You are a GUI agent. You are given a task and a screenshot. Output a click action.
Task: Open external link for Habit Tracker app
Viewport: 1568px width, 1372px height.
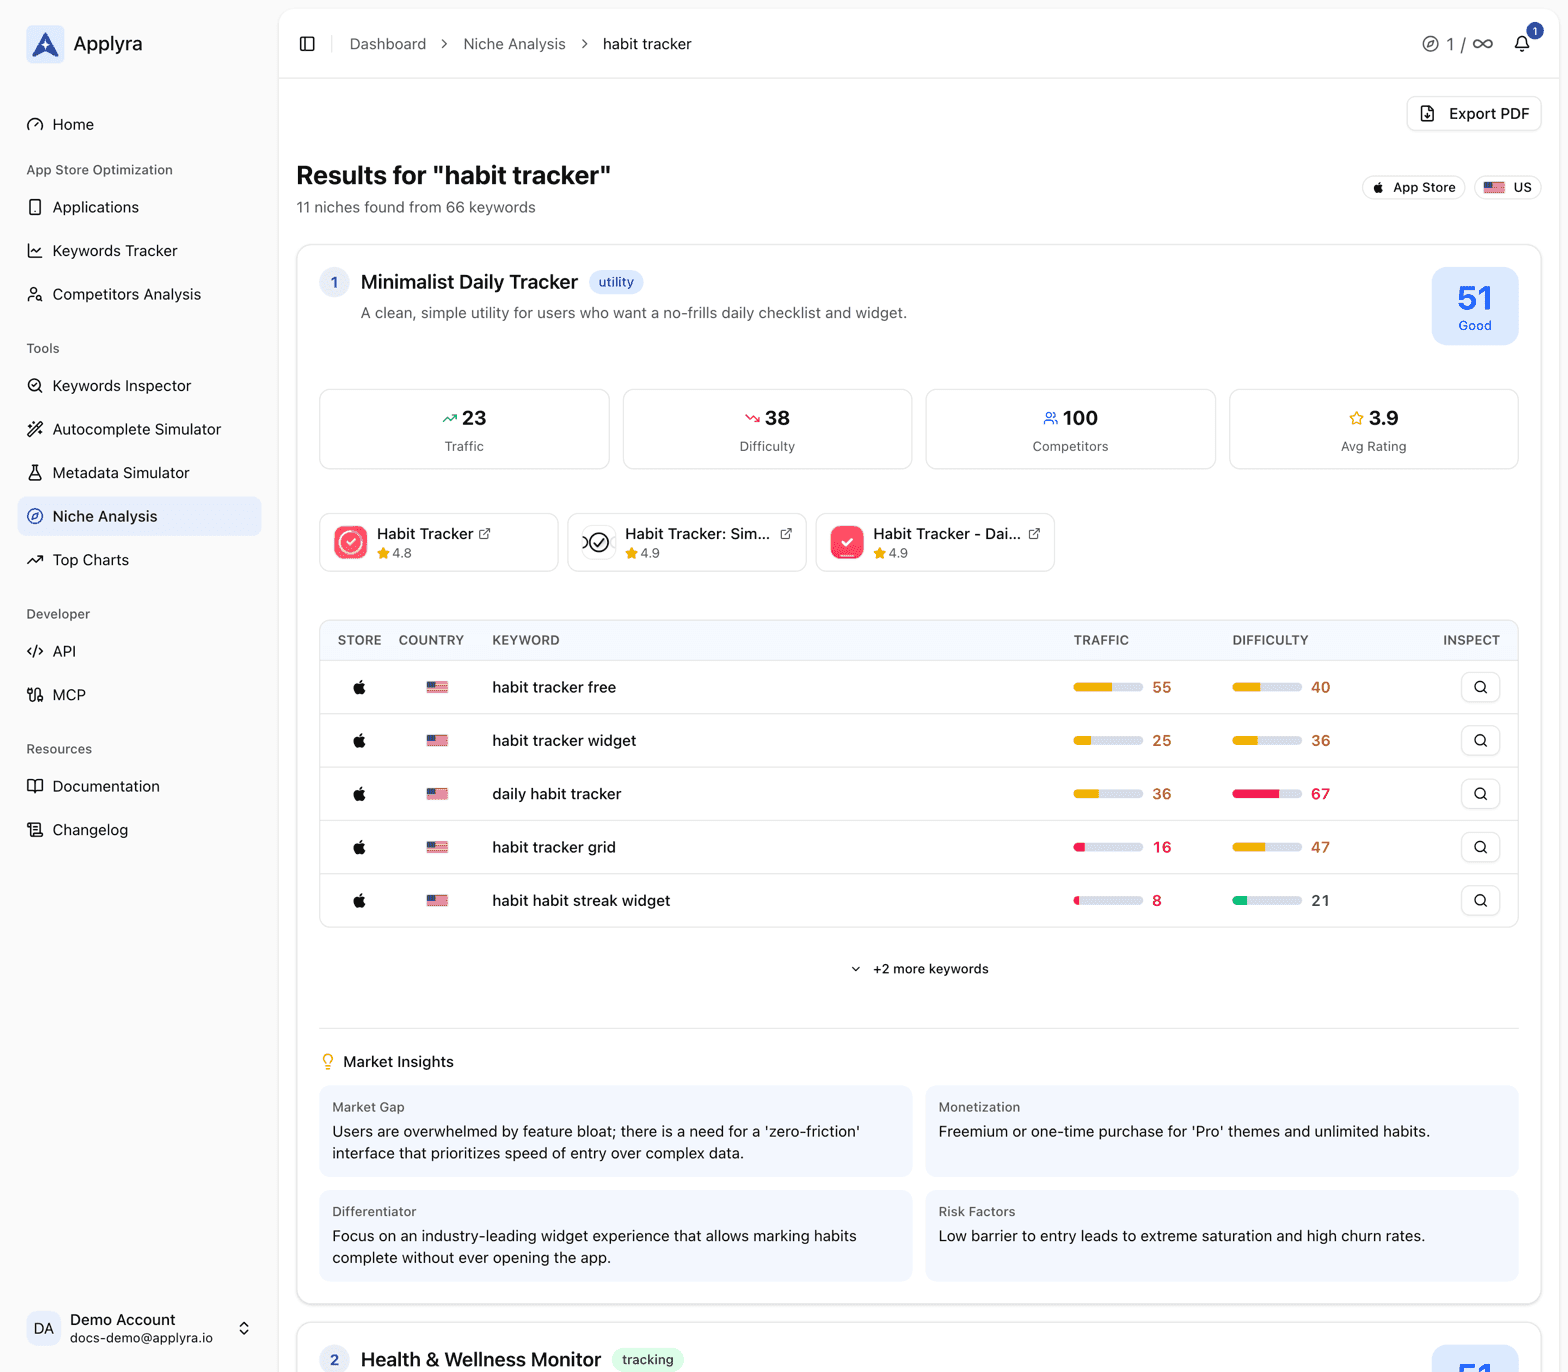(485, 534)
